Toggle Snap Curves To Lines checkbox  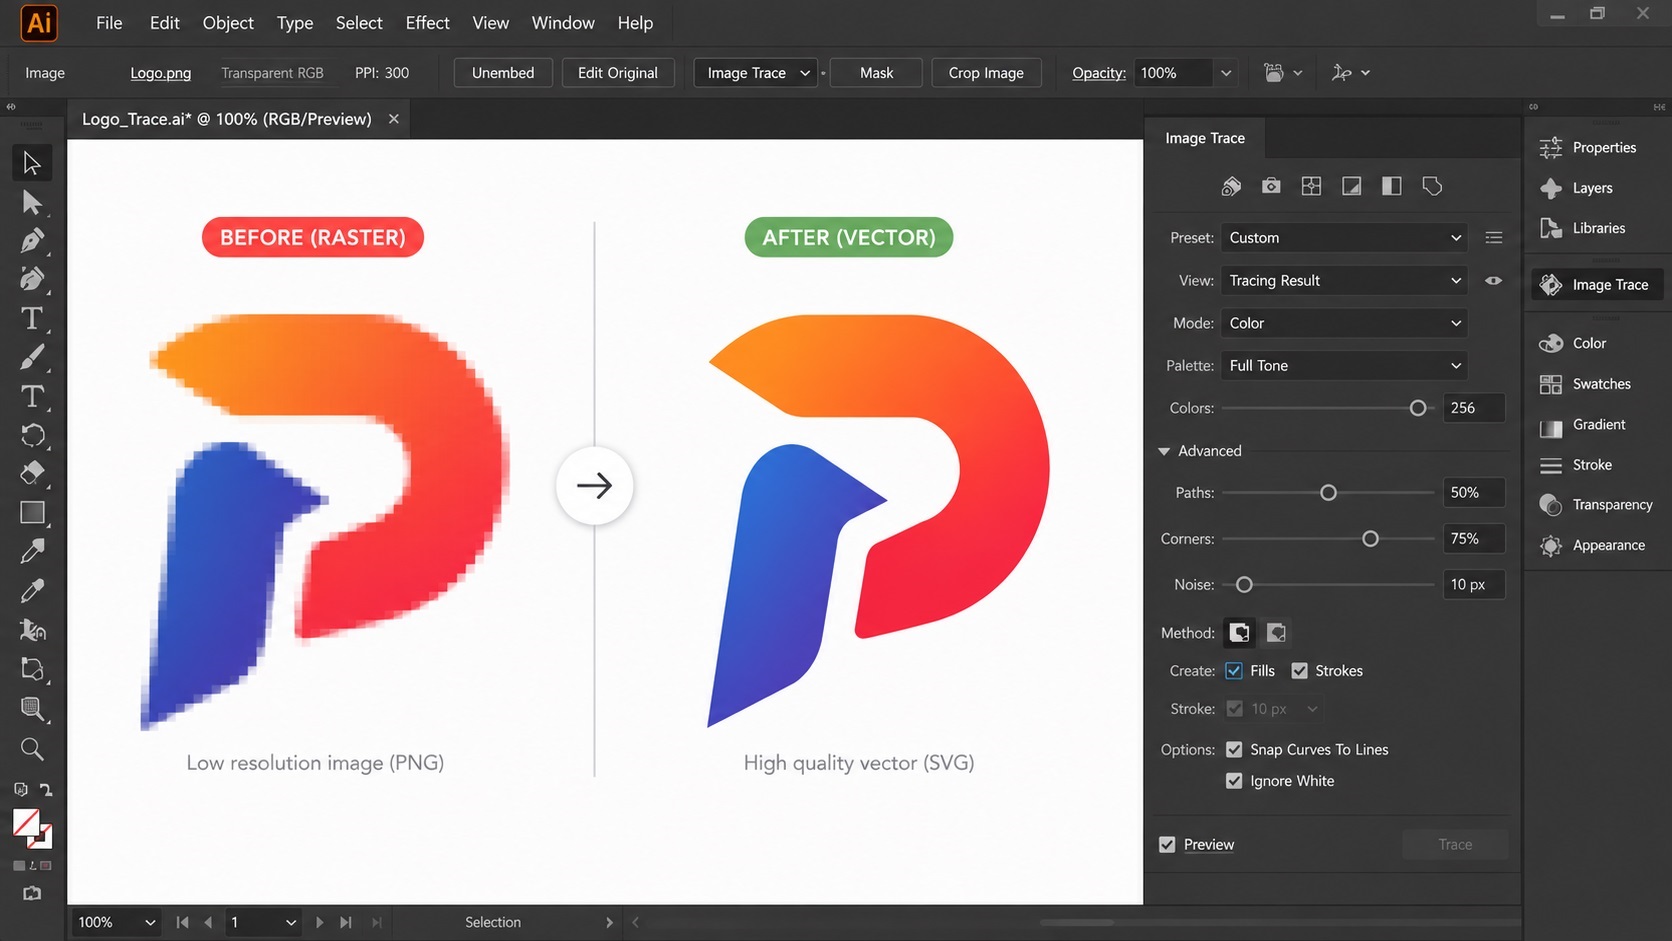(1234, 750)
